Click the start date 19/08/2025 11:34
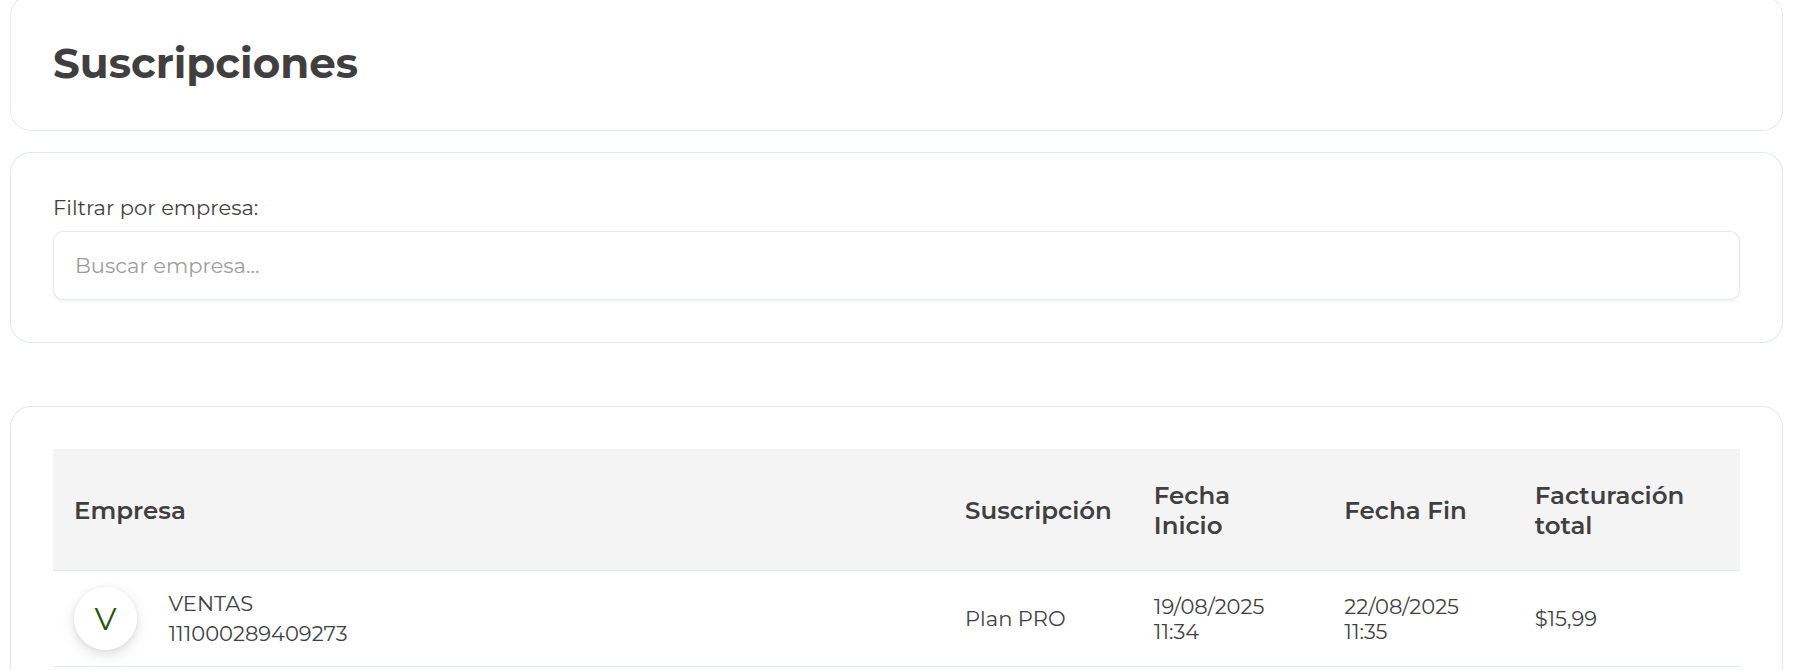The height and width of the screenshot is (670, 1795). point(1207,618)
